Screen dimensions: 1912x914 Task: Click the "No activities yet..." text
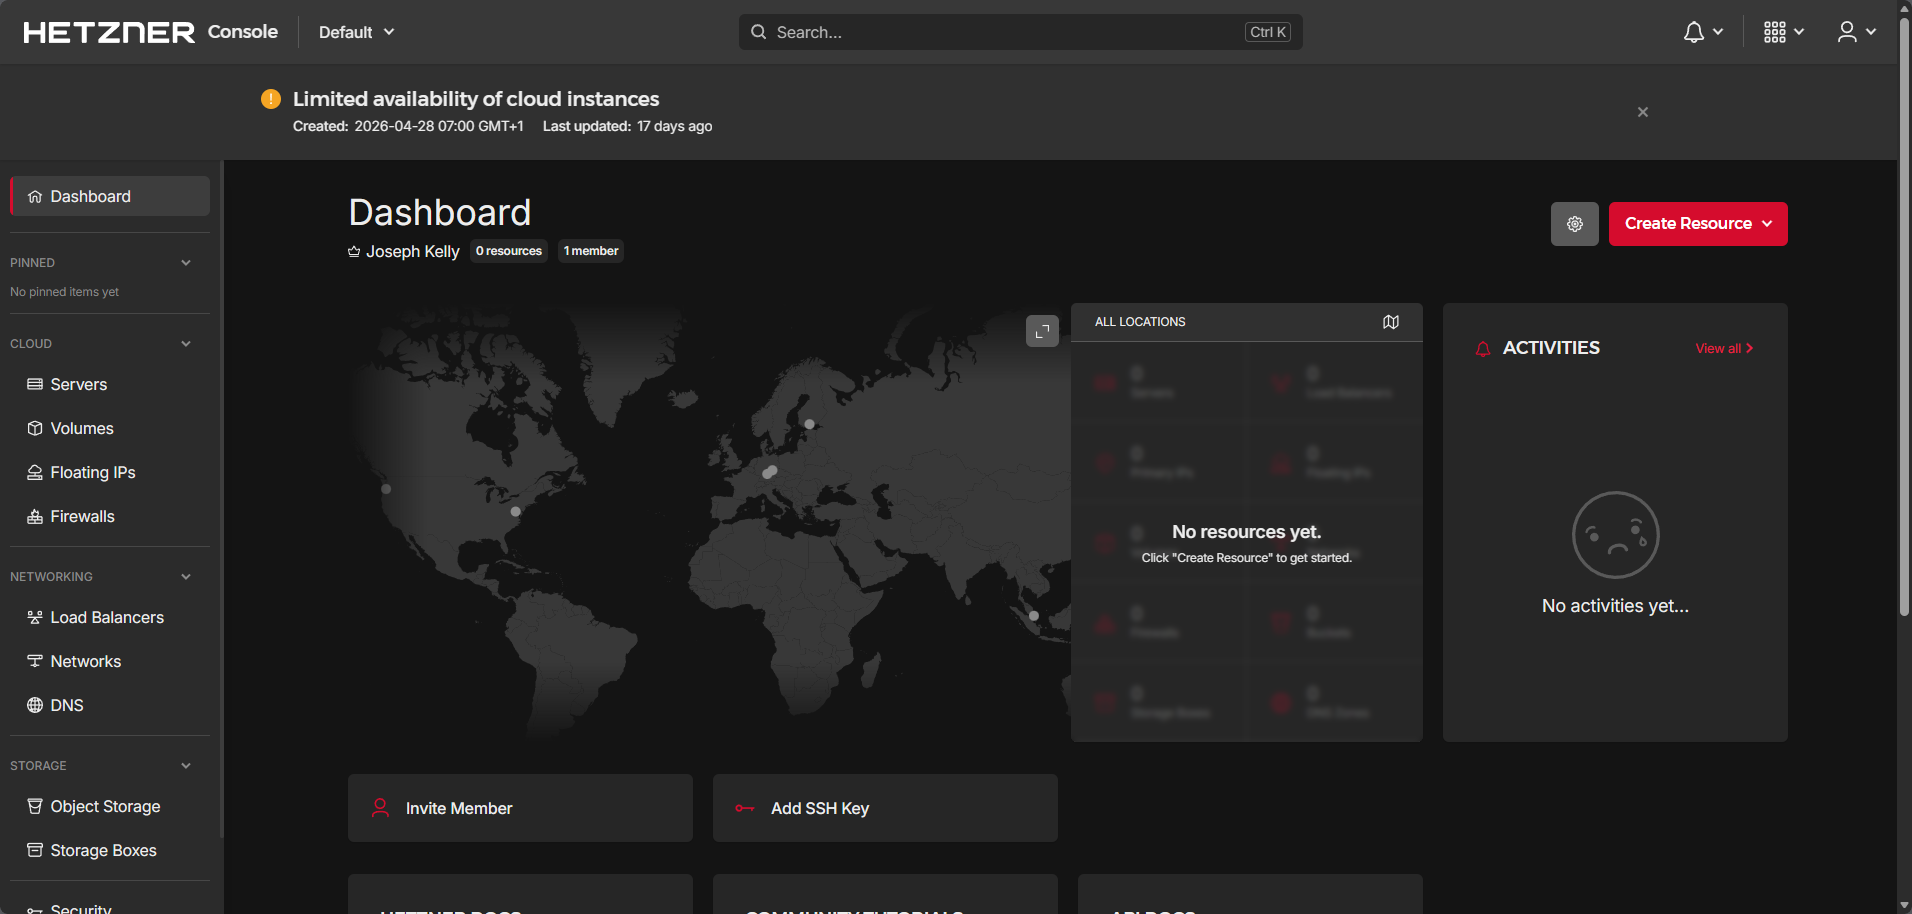click(x=1615, y=606)
